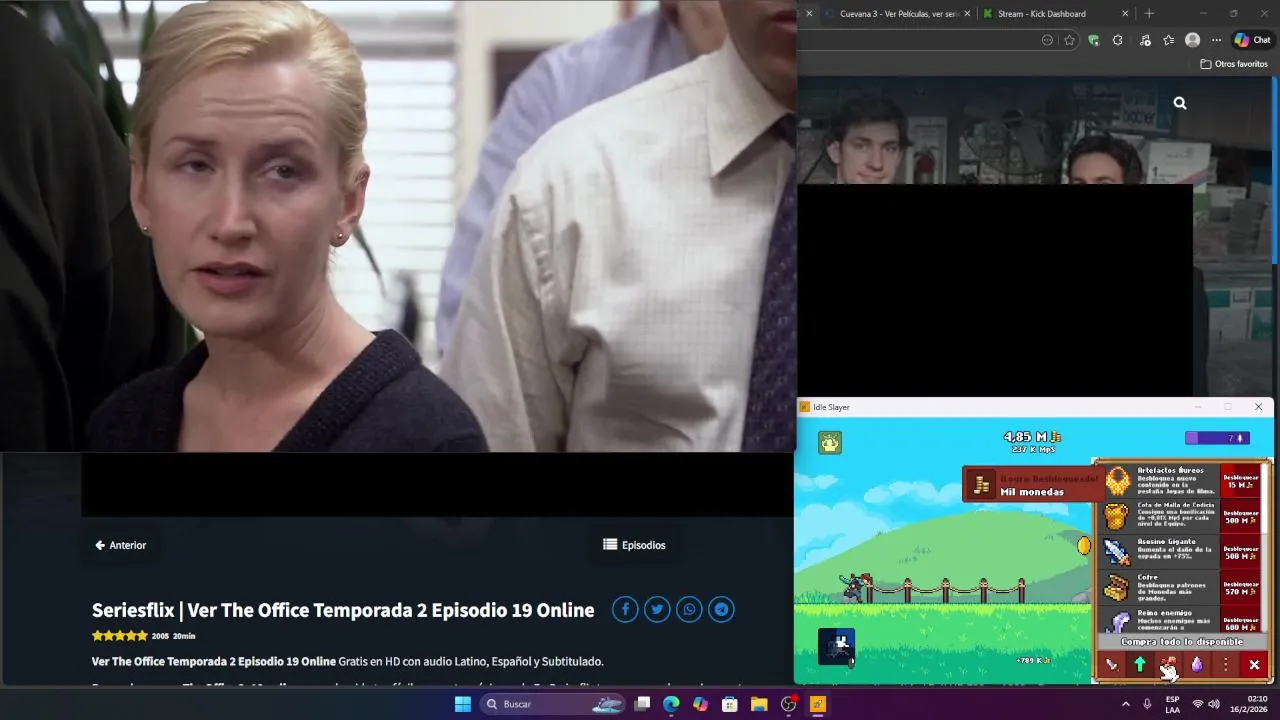Share the episode on Facebook
The image size is (1280, 720).
625,609
